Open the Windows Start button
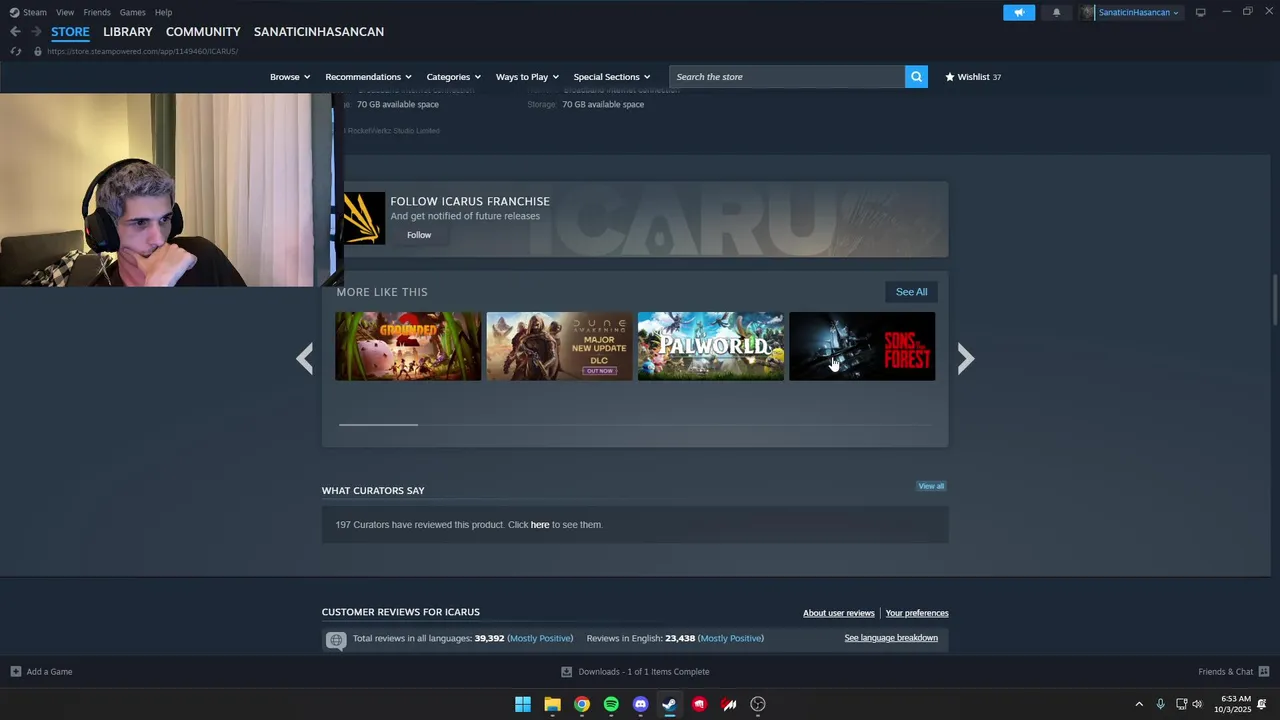Viewport: 1280px width, 720px height. click(x=523, y=704)
